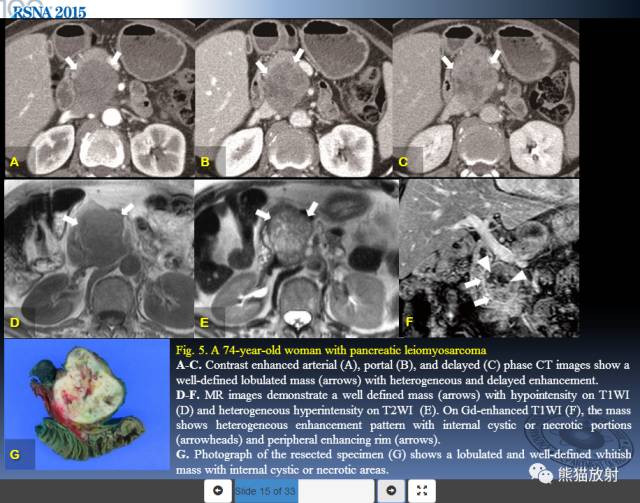Click the WeChat watermark logo icon
This screenshot has width=640, height=503.
[541, 474]
